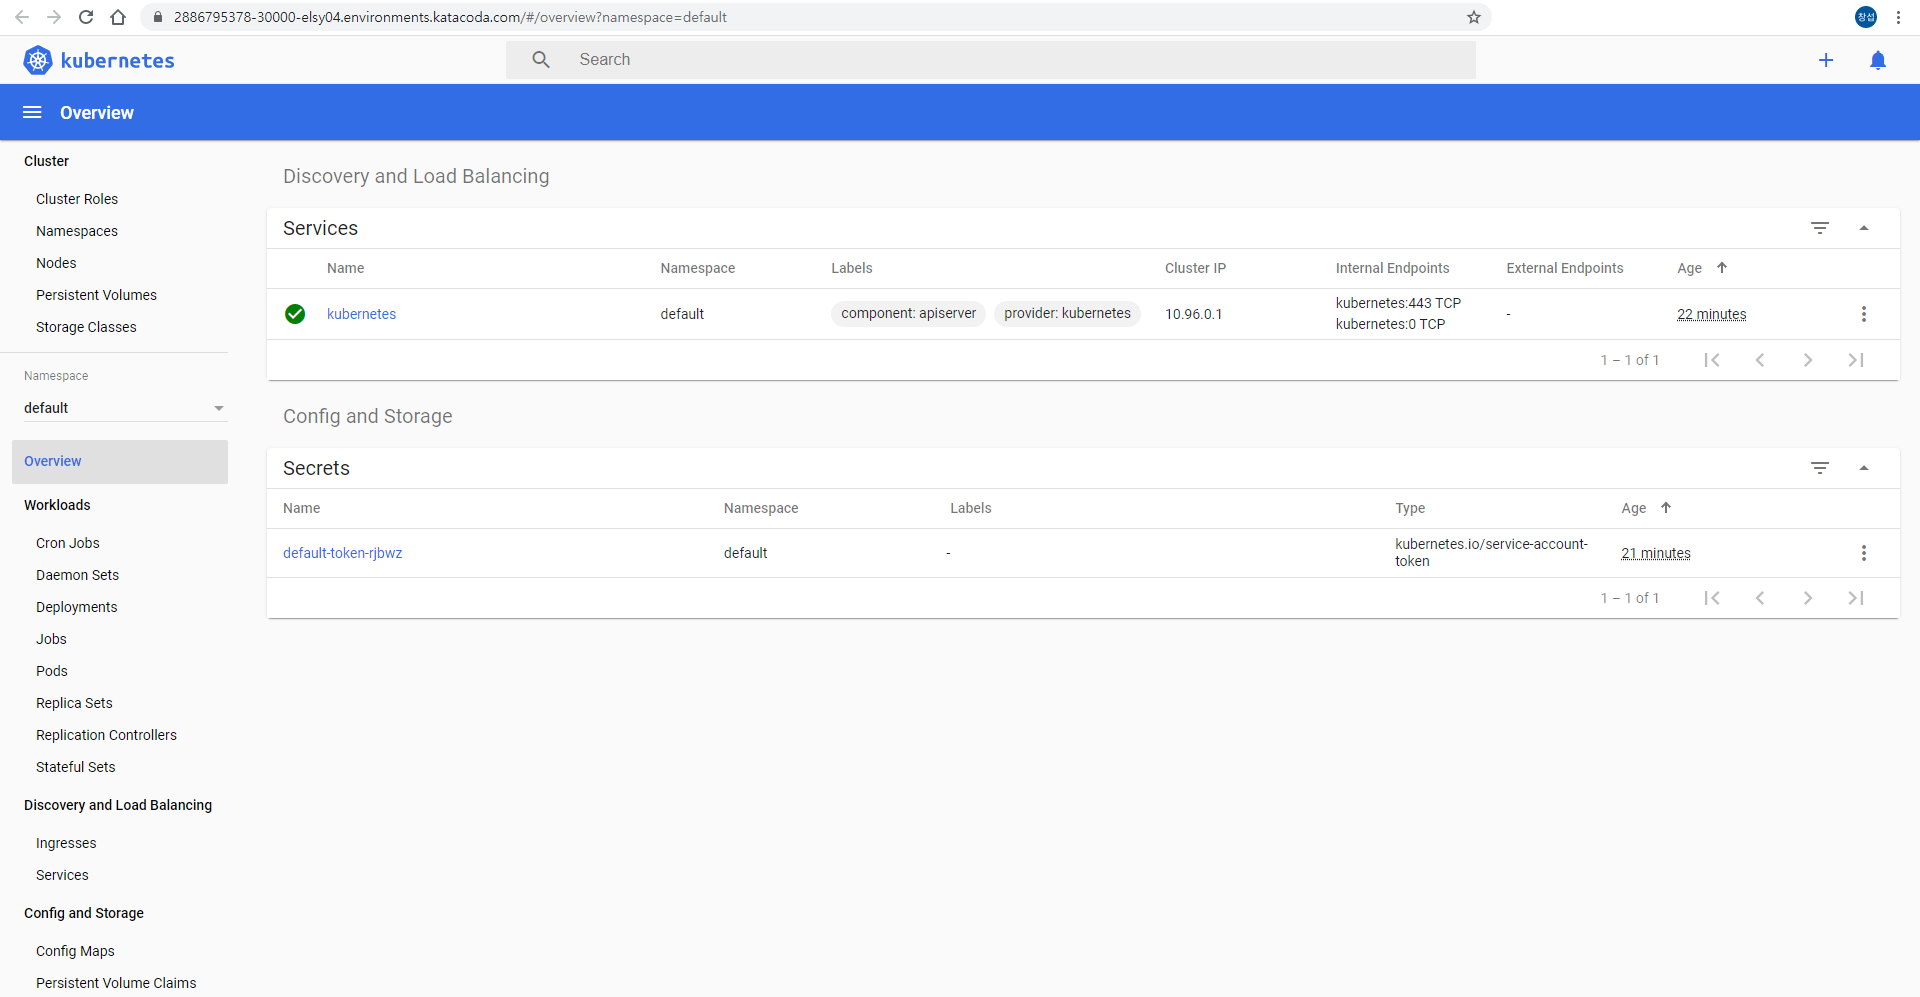Image resolution: width=1920 pixels, height=997 pixels.
Task: Go to next page of Secrets
Action: coord(1808,598)
